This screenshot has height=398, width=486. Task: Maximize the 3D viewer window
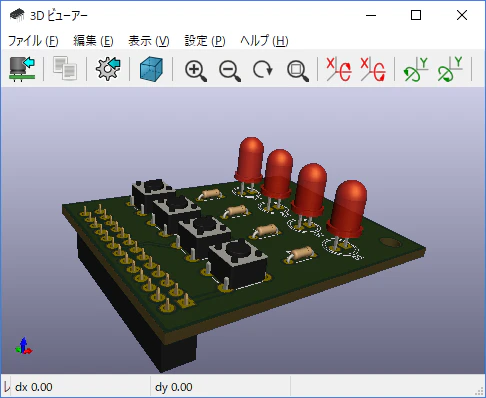click(x=416, y=15)
